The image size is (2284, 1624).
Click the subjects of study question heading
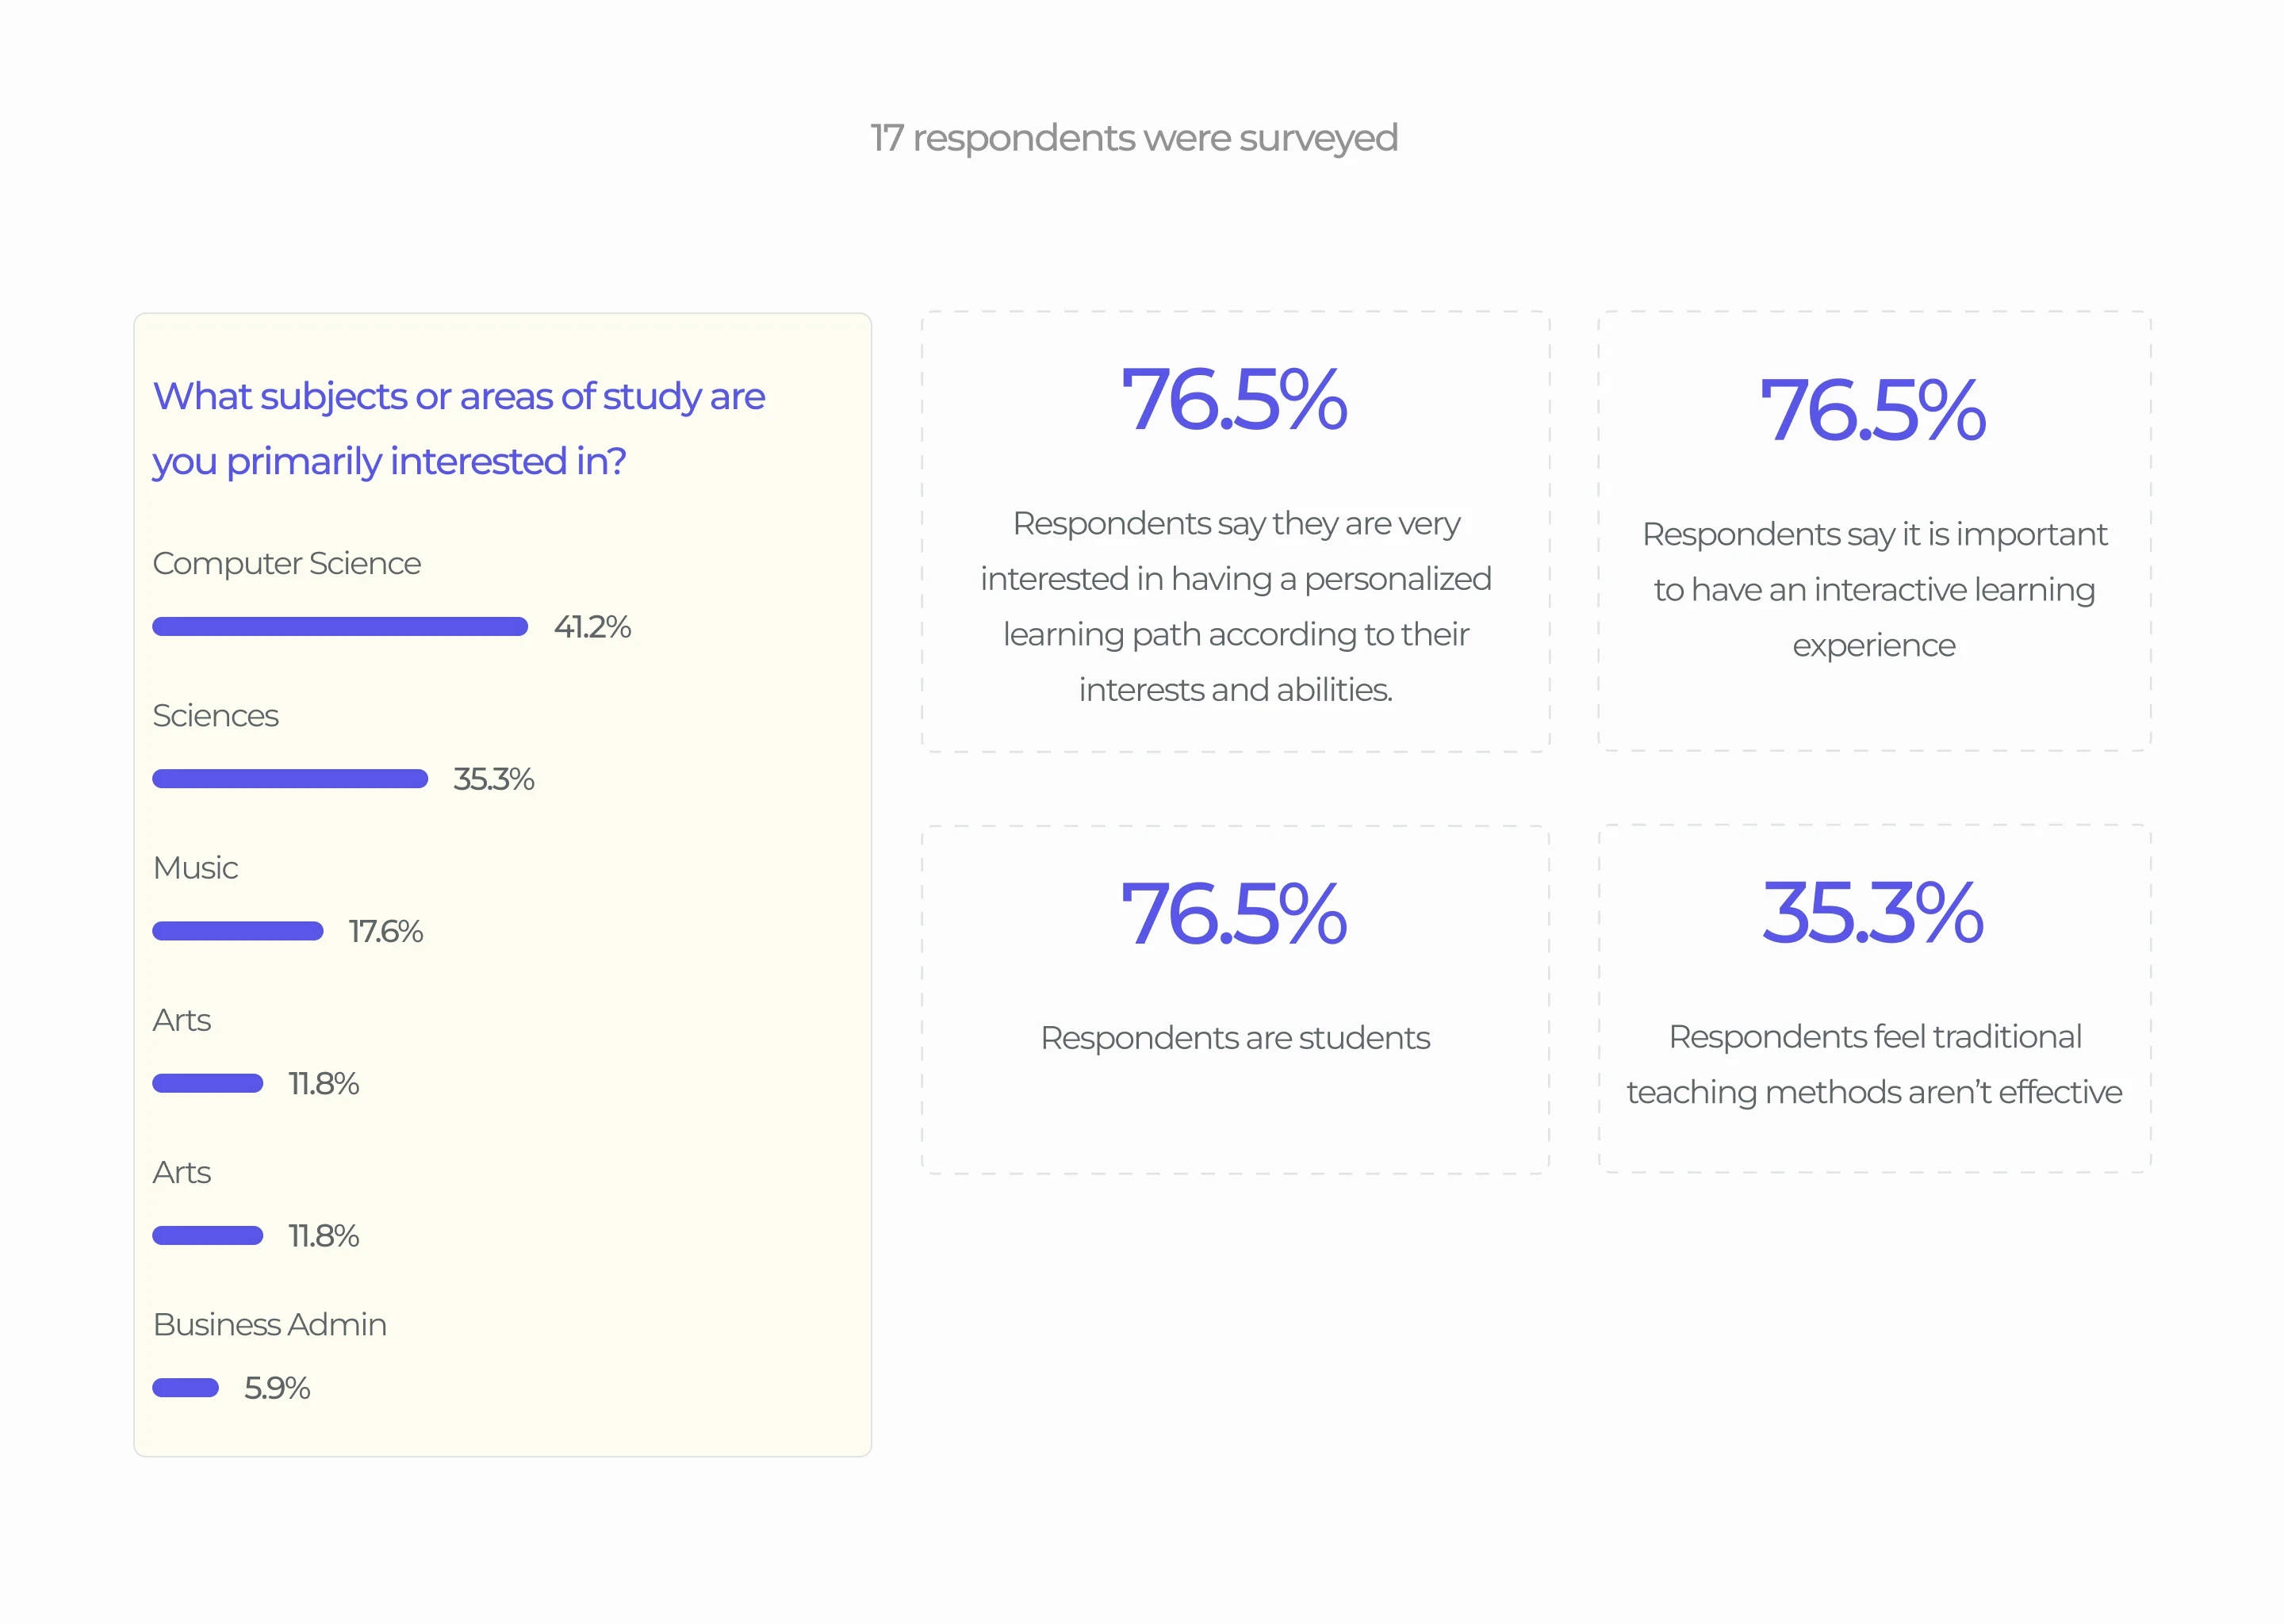coord(458,428)
